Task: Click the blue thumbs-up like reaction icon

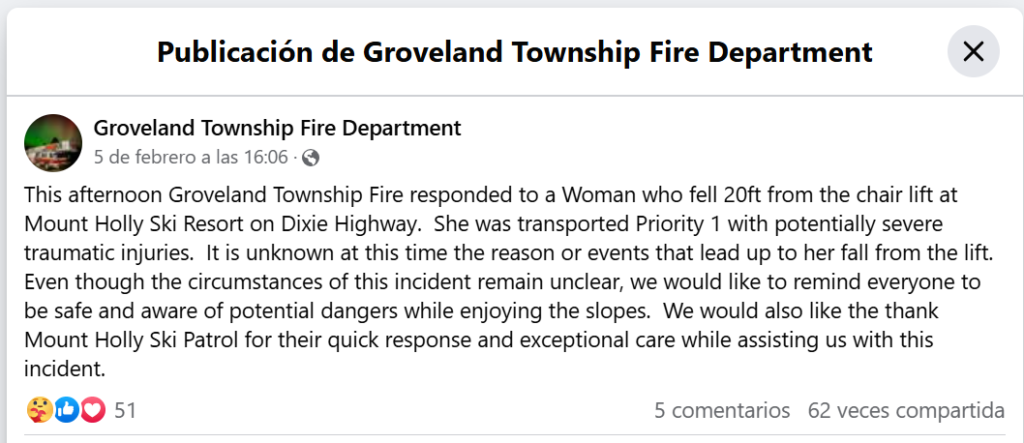Action: pos(66,410)
